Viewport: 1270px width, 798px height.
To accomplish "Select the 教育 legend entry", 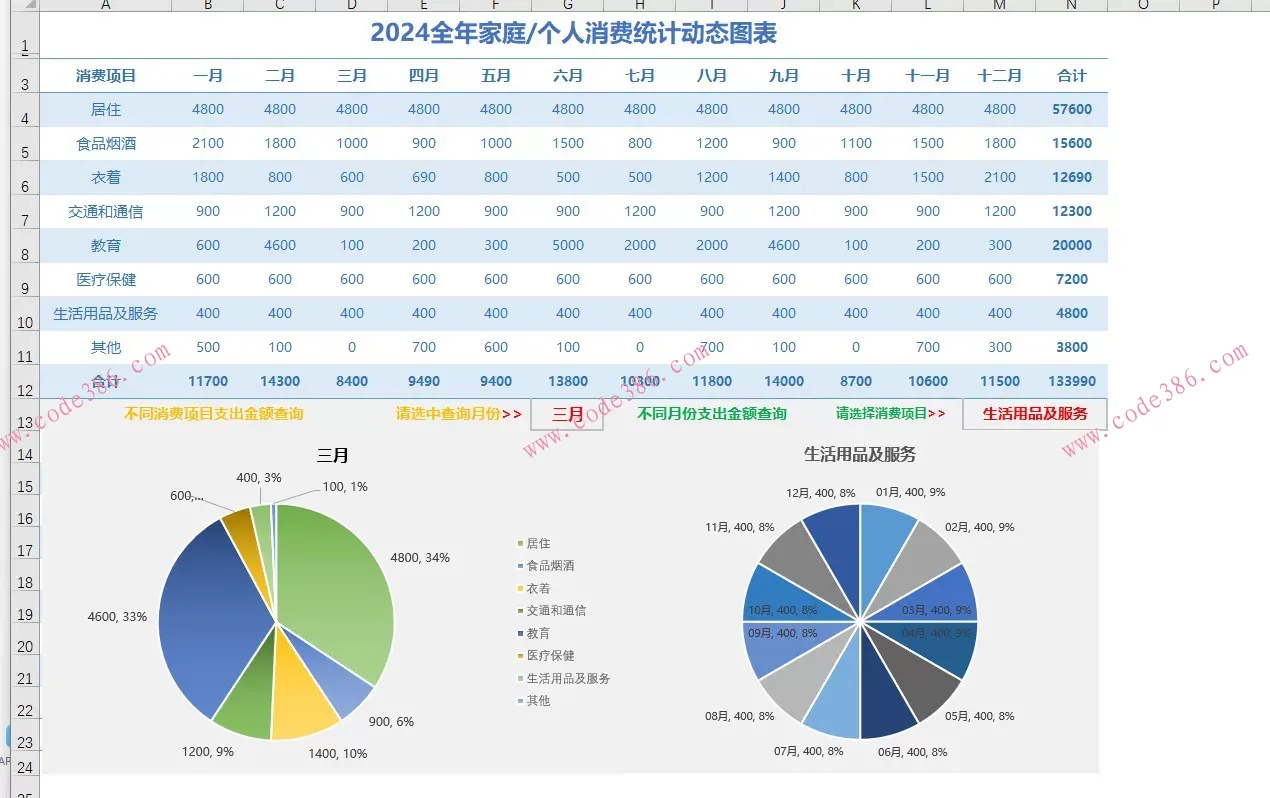I will point(534,634).
